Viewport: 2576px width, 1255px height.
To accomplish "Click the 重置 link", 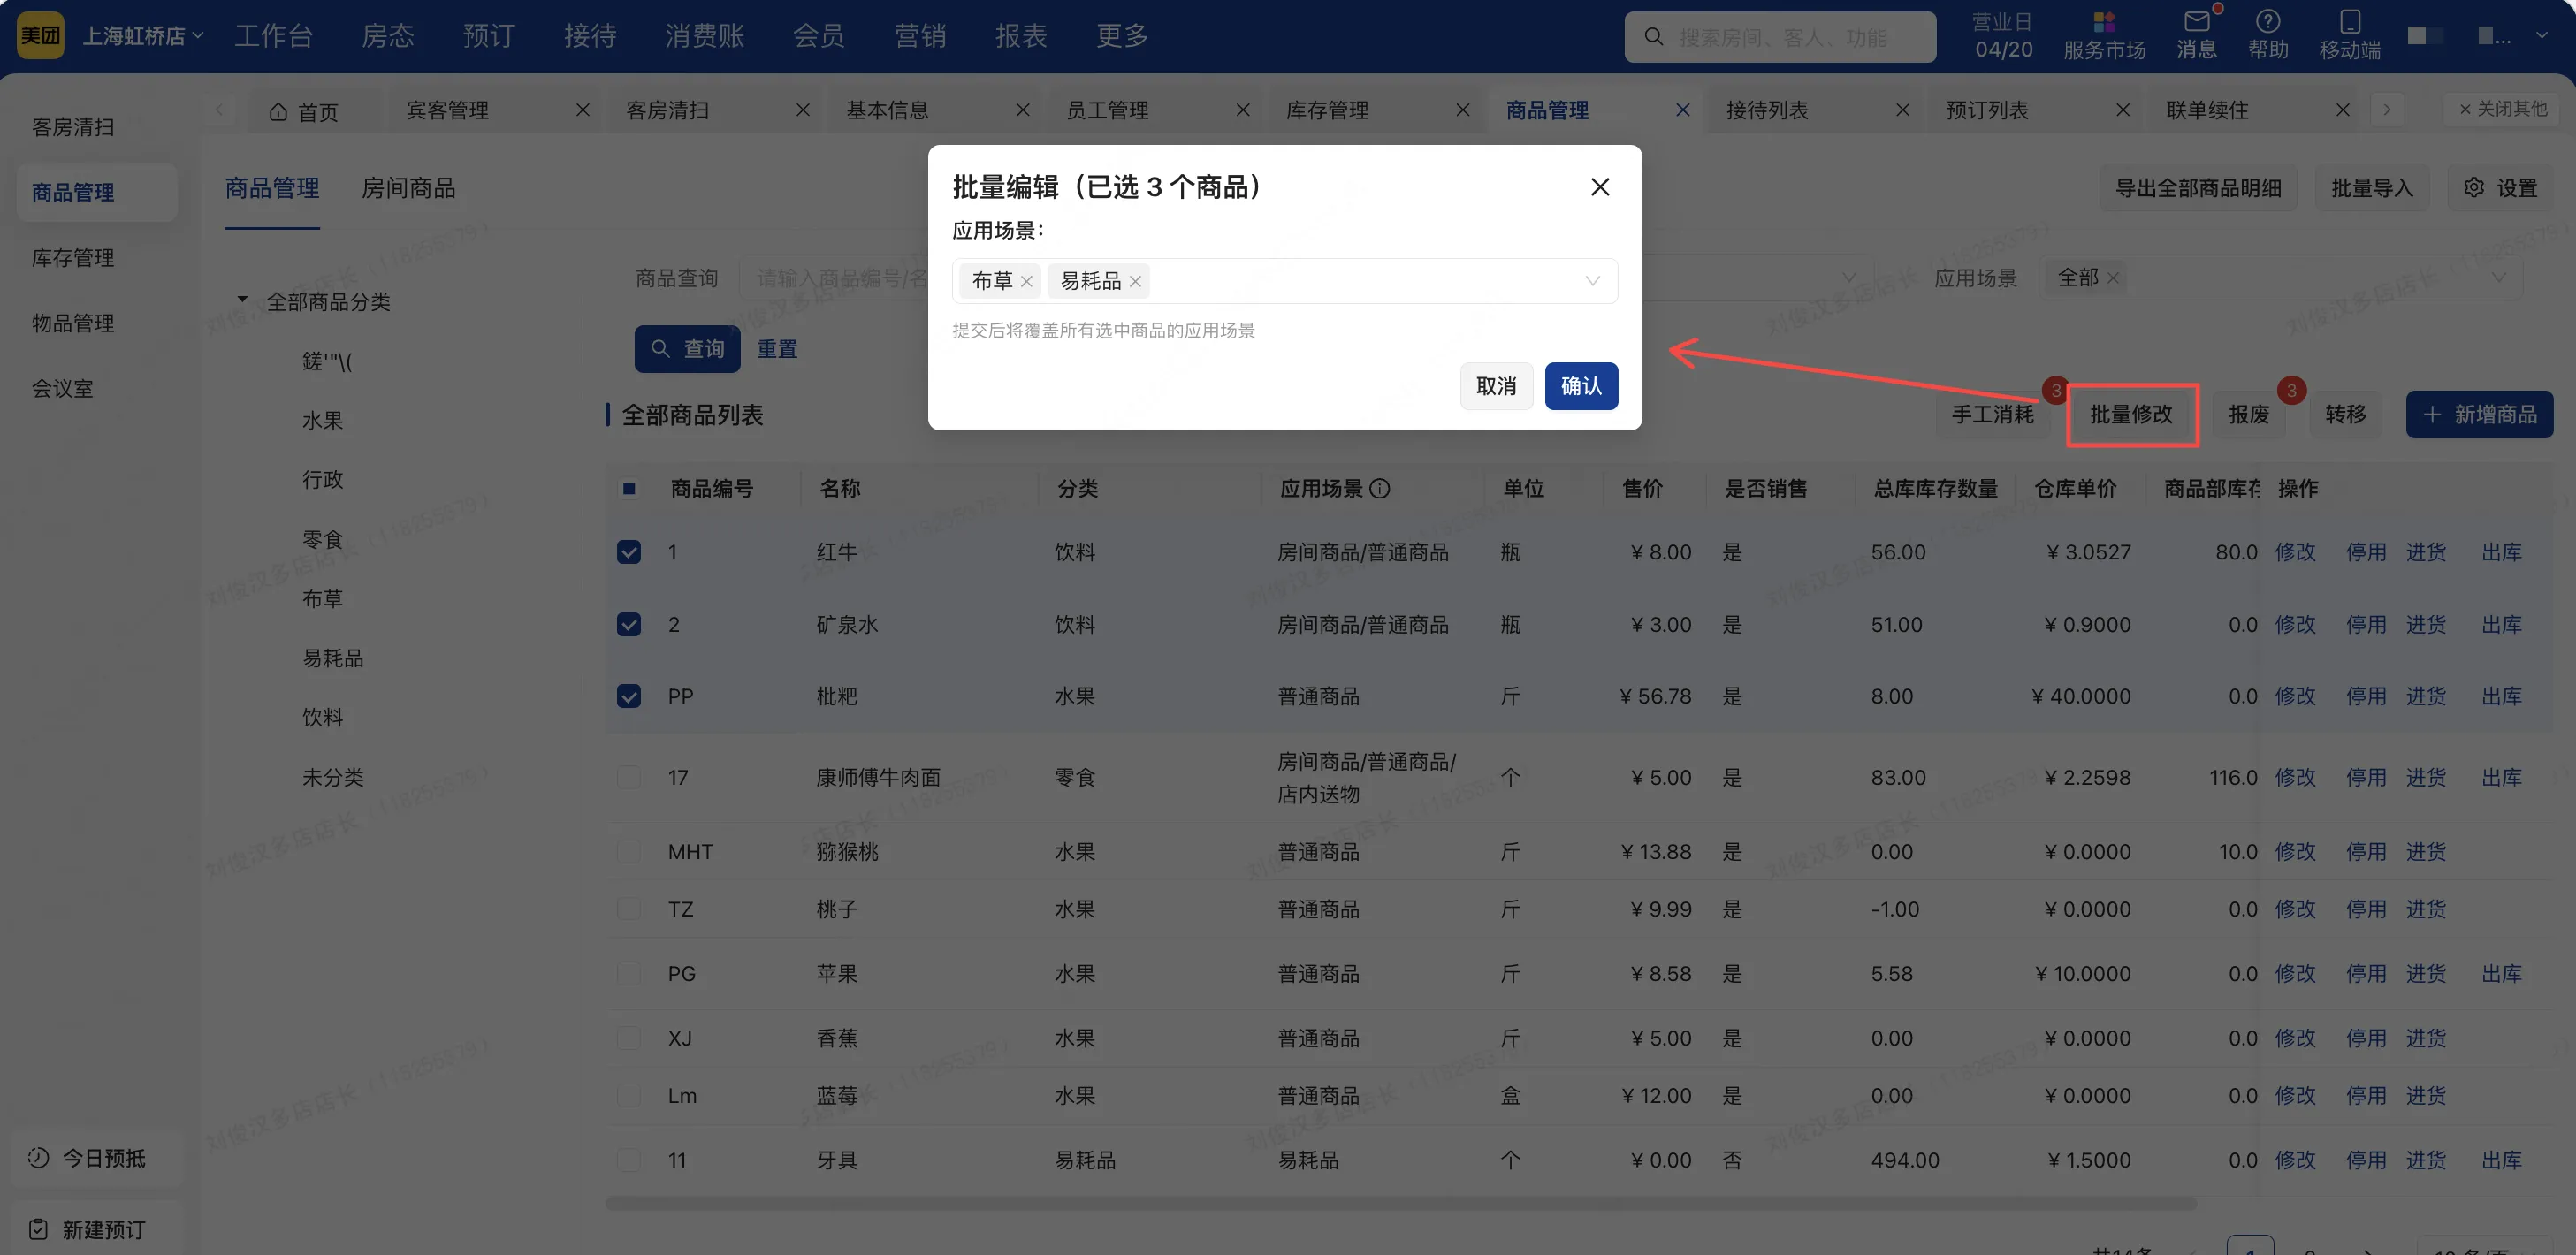I will (777, 349).
